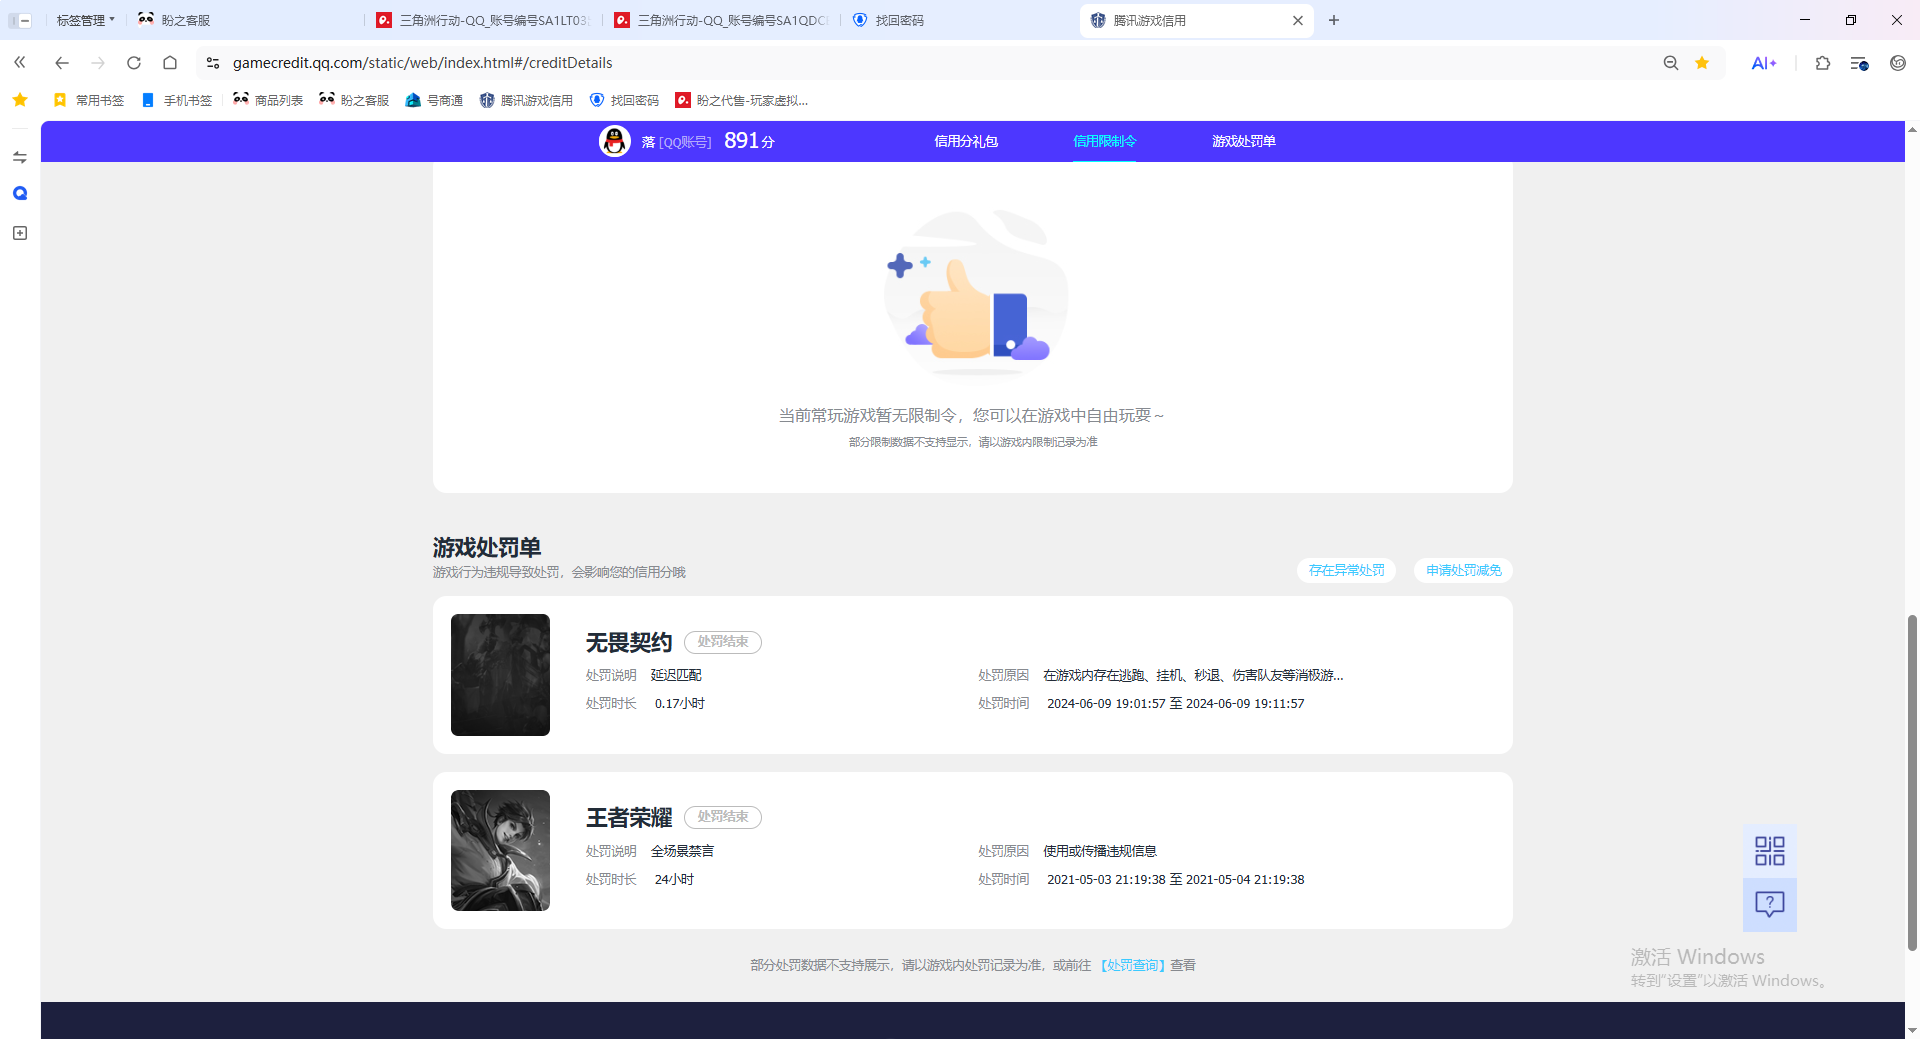Click the back navigation arrow
Screen dimensions: 1920x1039
click(62, 63)
